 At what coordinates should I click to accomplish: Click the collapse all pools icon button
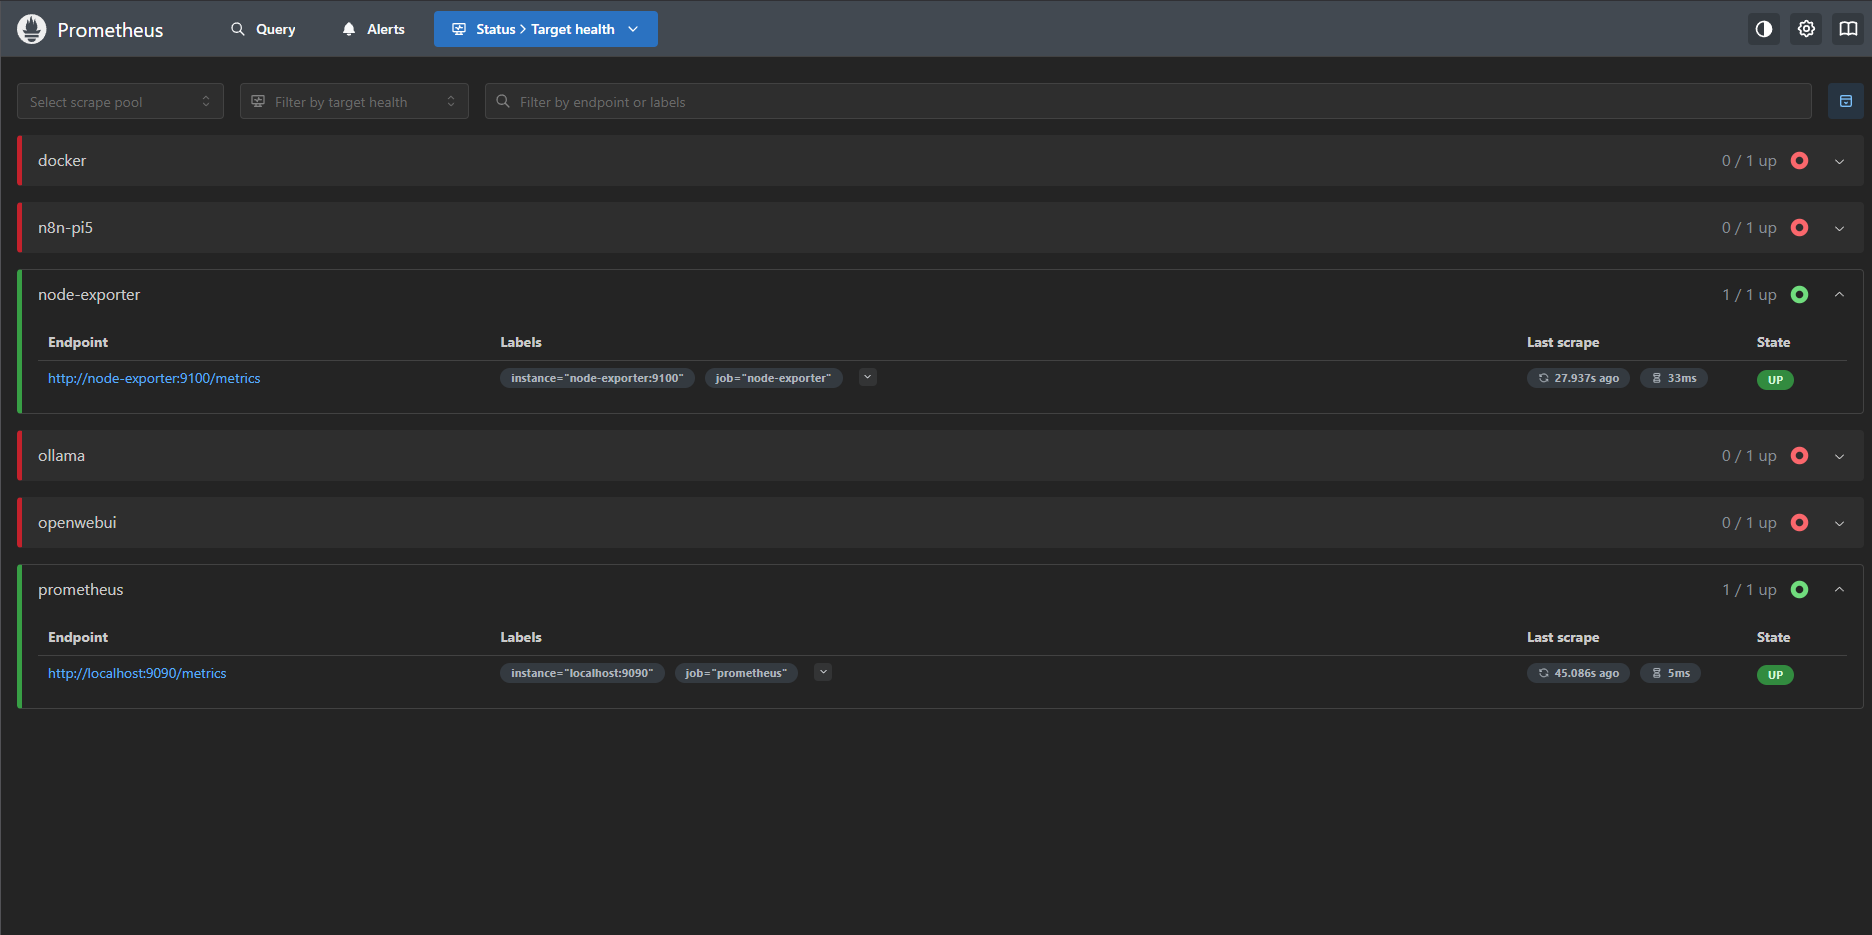pyautogui.click(x=1846, y=101)
